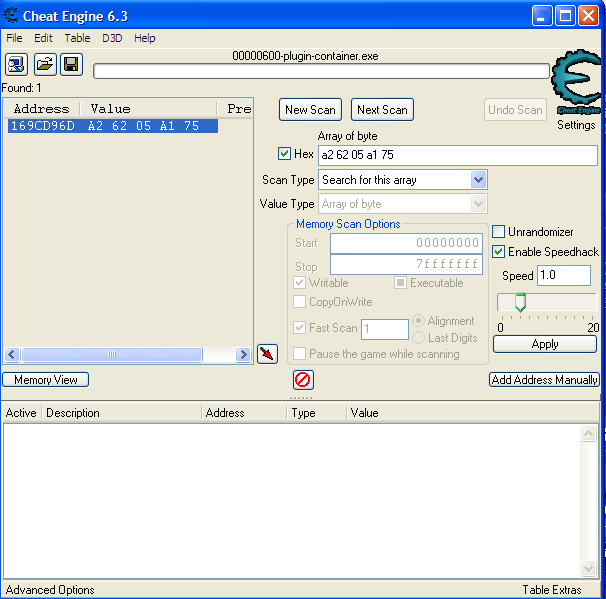
Task: Click the Undo Scan button
Action: tap(515, 110)
